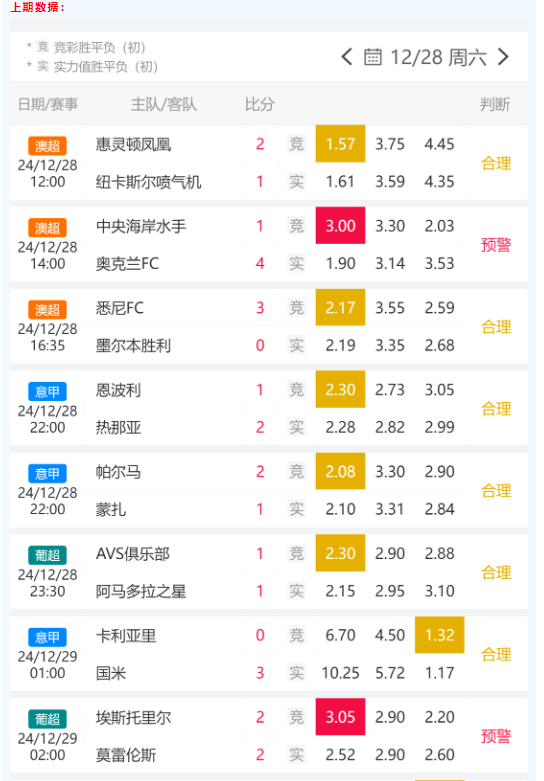The image size is (544, 781).
Task: Click the 比分 column header
Action: coord(260,105)
